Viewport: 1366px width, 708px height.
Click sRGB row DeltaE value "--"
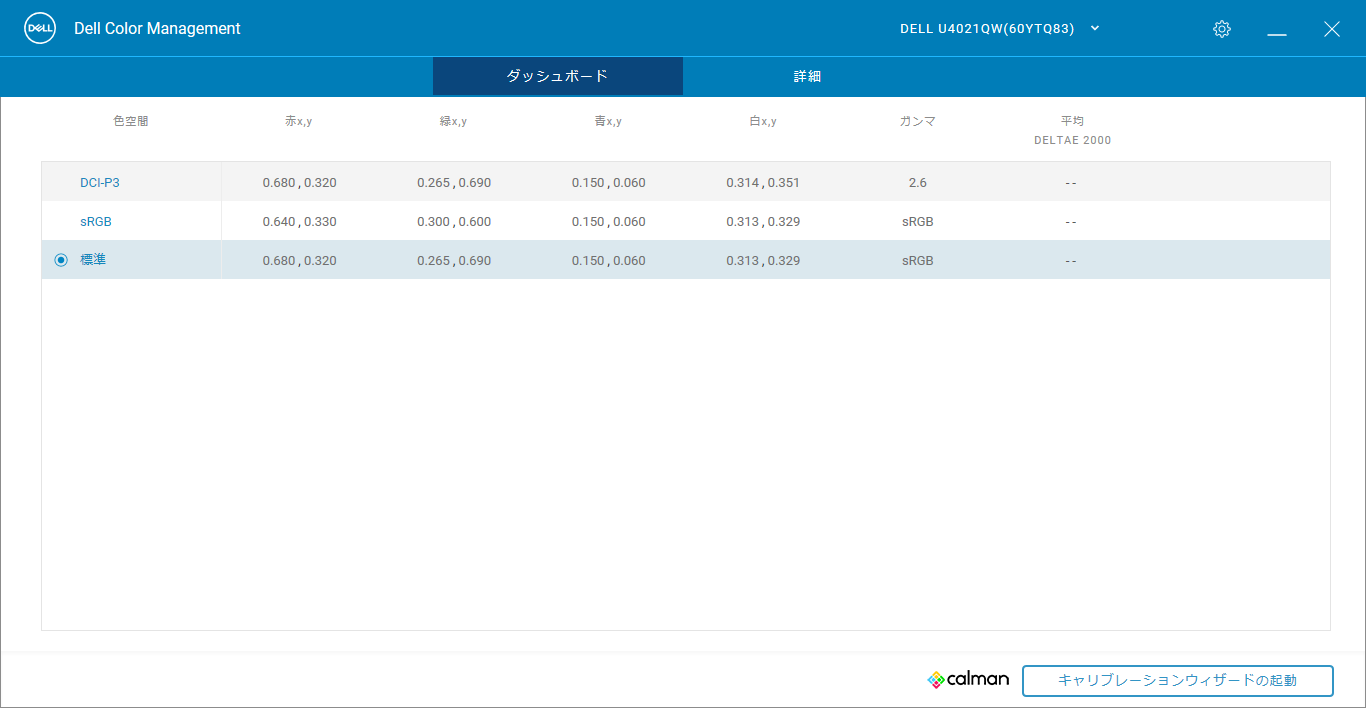(1071, 222)
